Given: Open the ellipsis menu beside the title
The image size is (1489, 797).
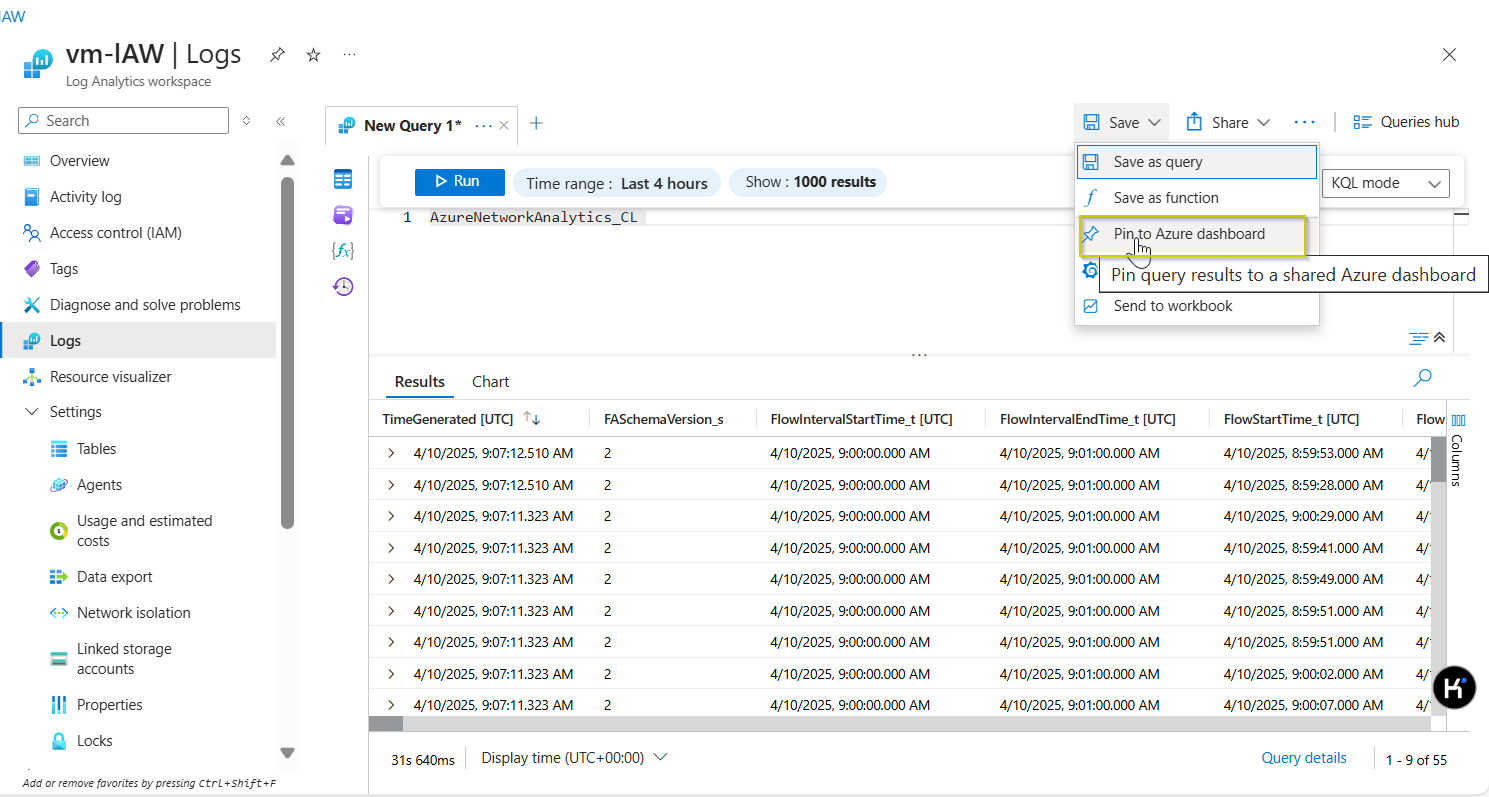Looking at the screenshot, I should (x=349, y=55).
